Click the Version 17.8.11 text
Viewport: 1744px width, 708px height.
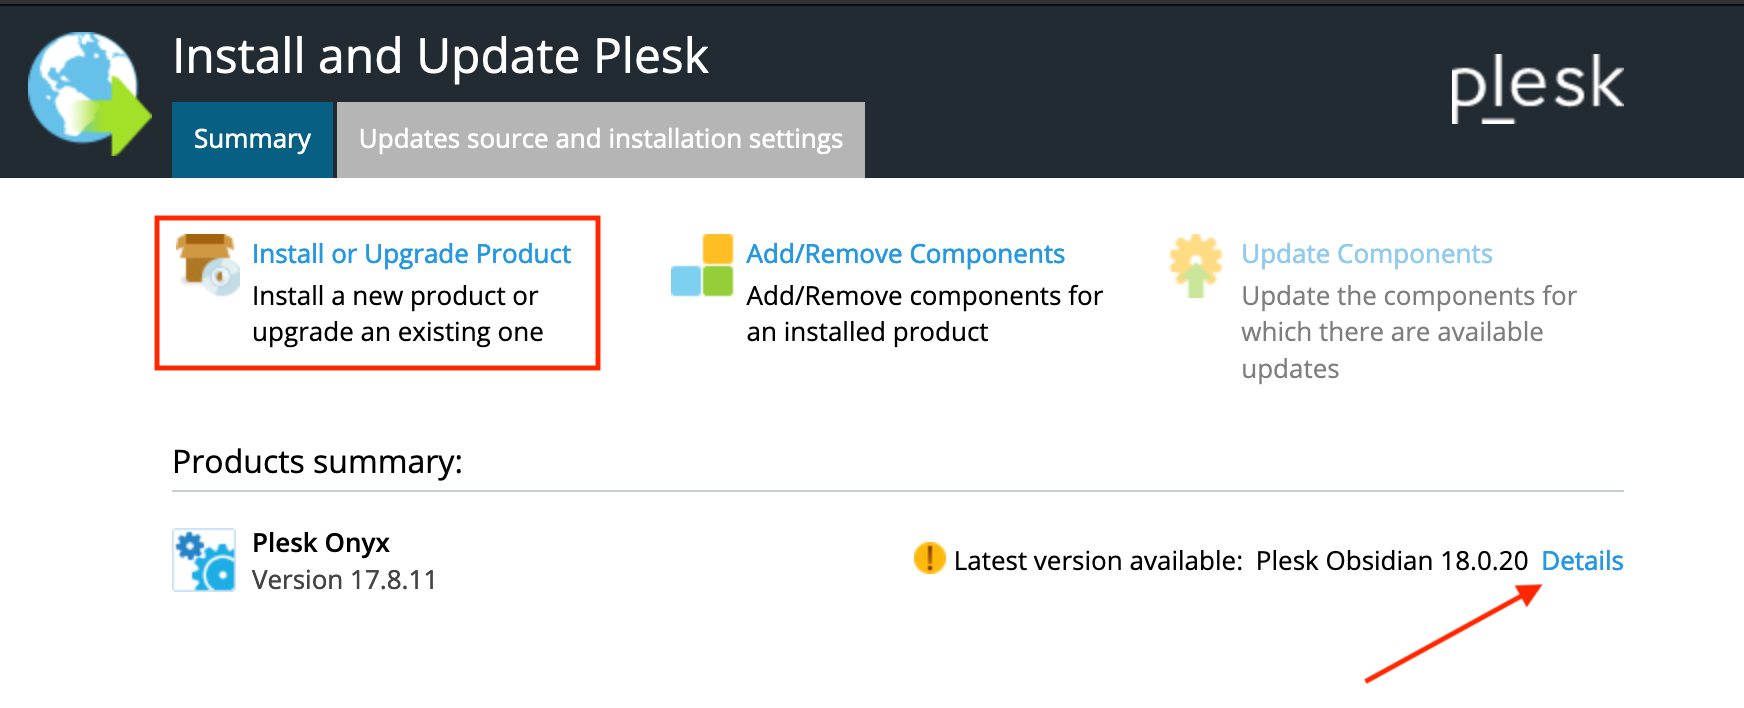point(344,580)
